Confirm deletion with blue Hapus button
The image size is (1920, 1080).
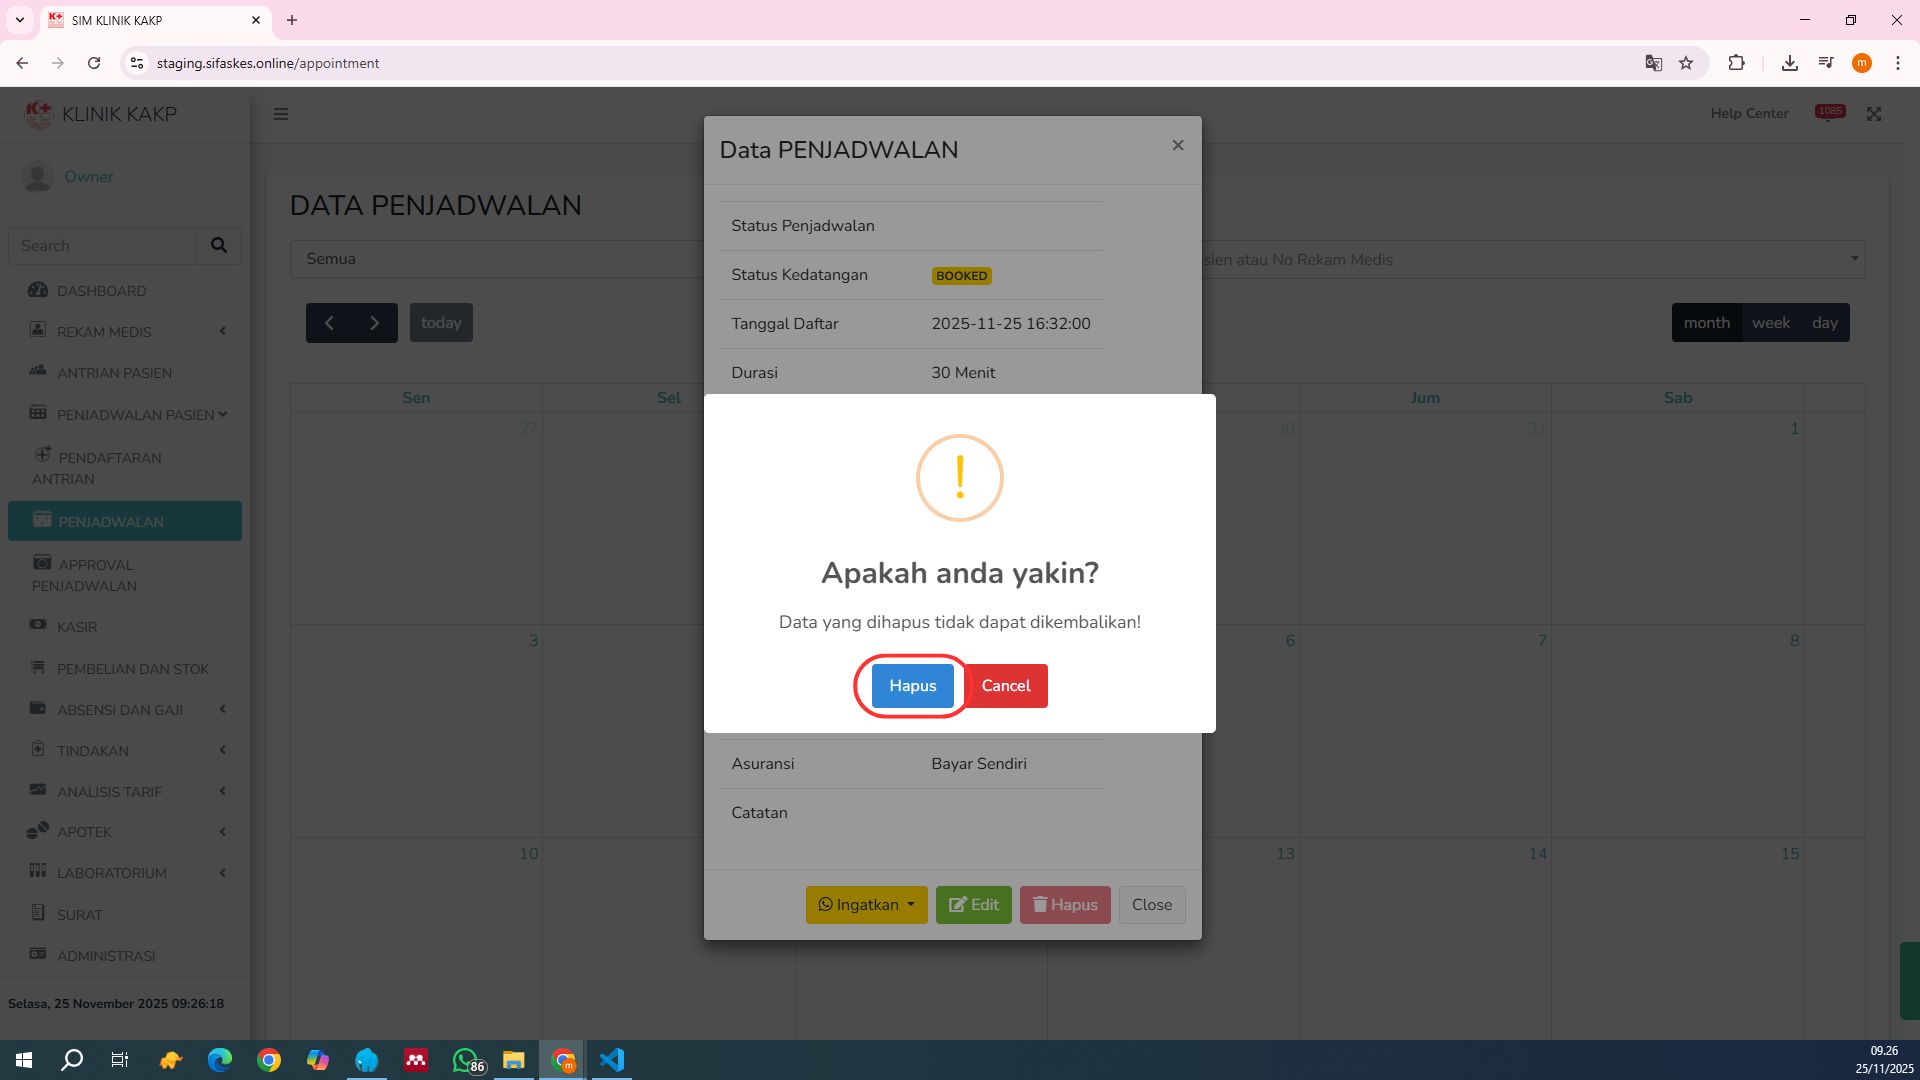point(912,686)
